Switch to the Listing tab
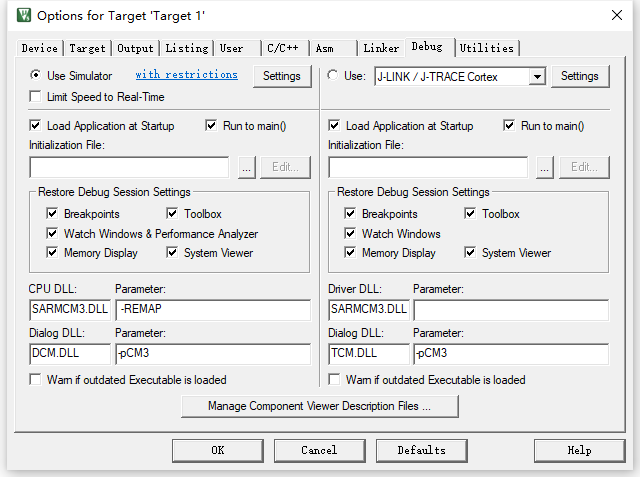Screen dimensions: 640x477 click(187, 48)
